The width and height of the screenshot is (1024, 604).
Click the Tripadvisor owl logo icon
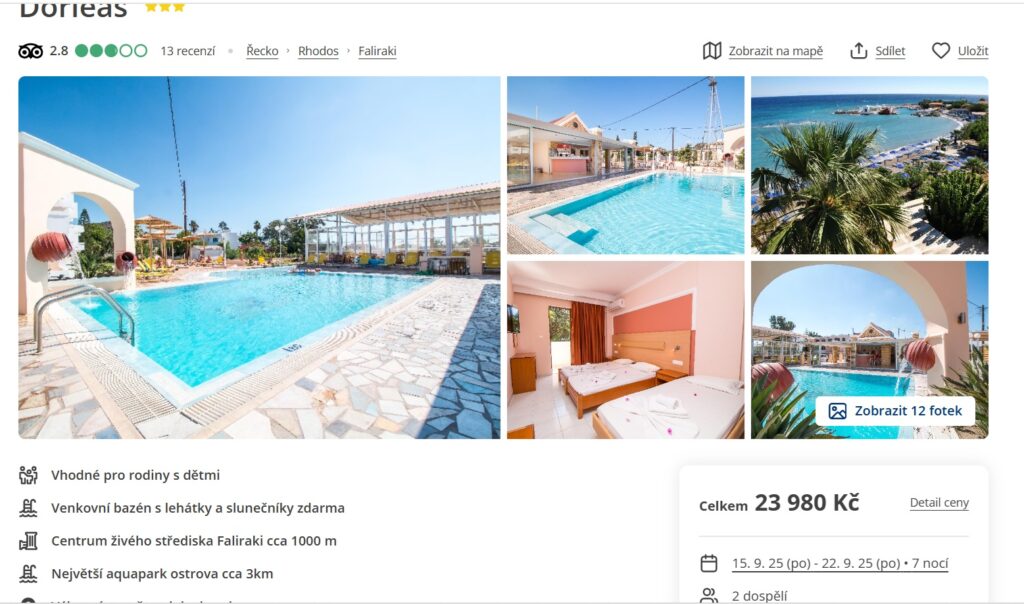pos(30,51)
